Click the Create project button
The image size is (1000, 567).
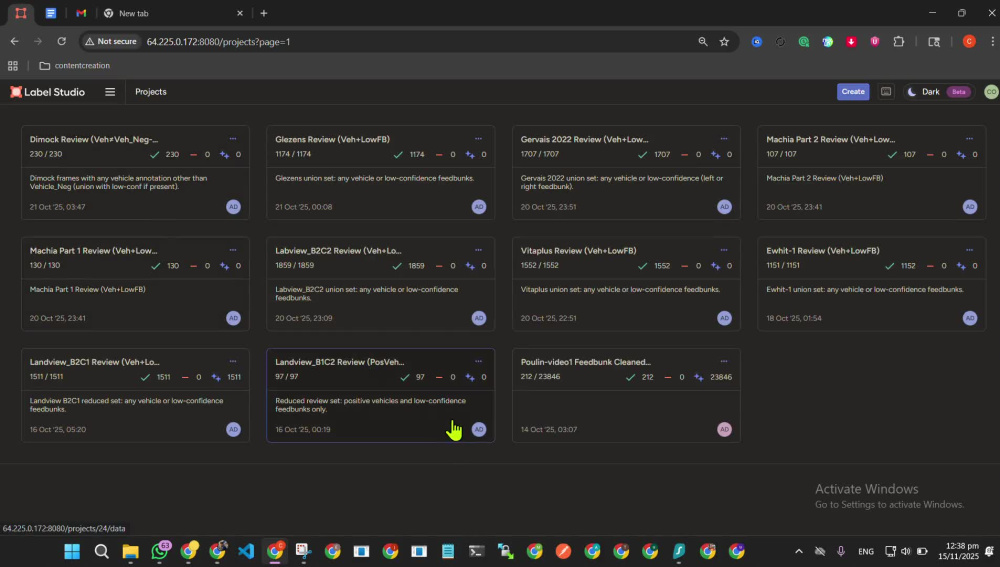click(x=853, y=92)
